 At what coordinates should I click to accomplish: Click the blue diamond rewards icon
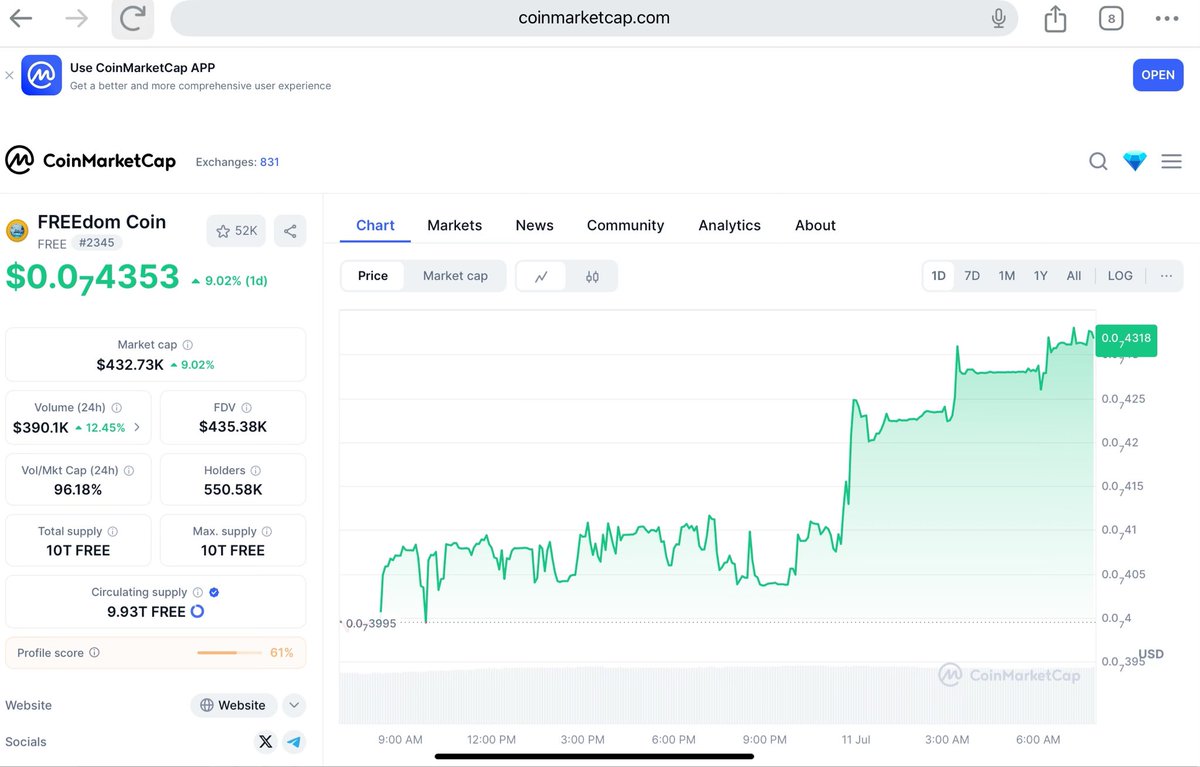point(1135,161)
